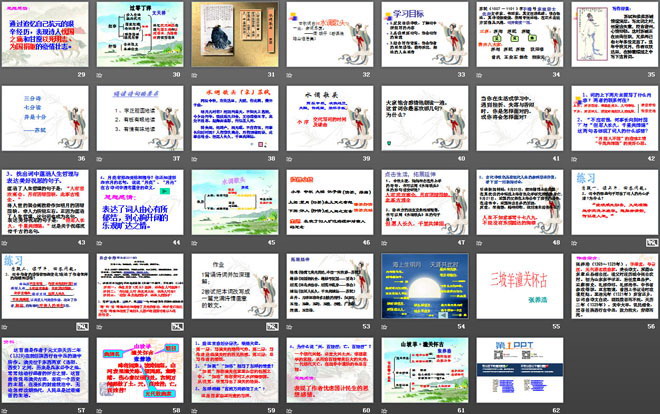Select slide 31 brown scroll painting

pyautogui.click(x=235, y=34)
